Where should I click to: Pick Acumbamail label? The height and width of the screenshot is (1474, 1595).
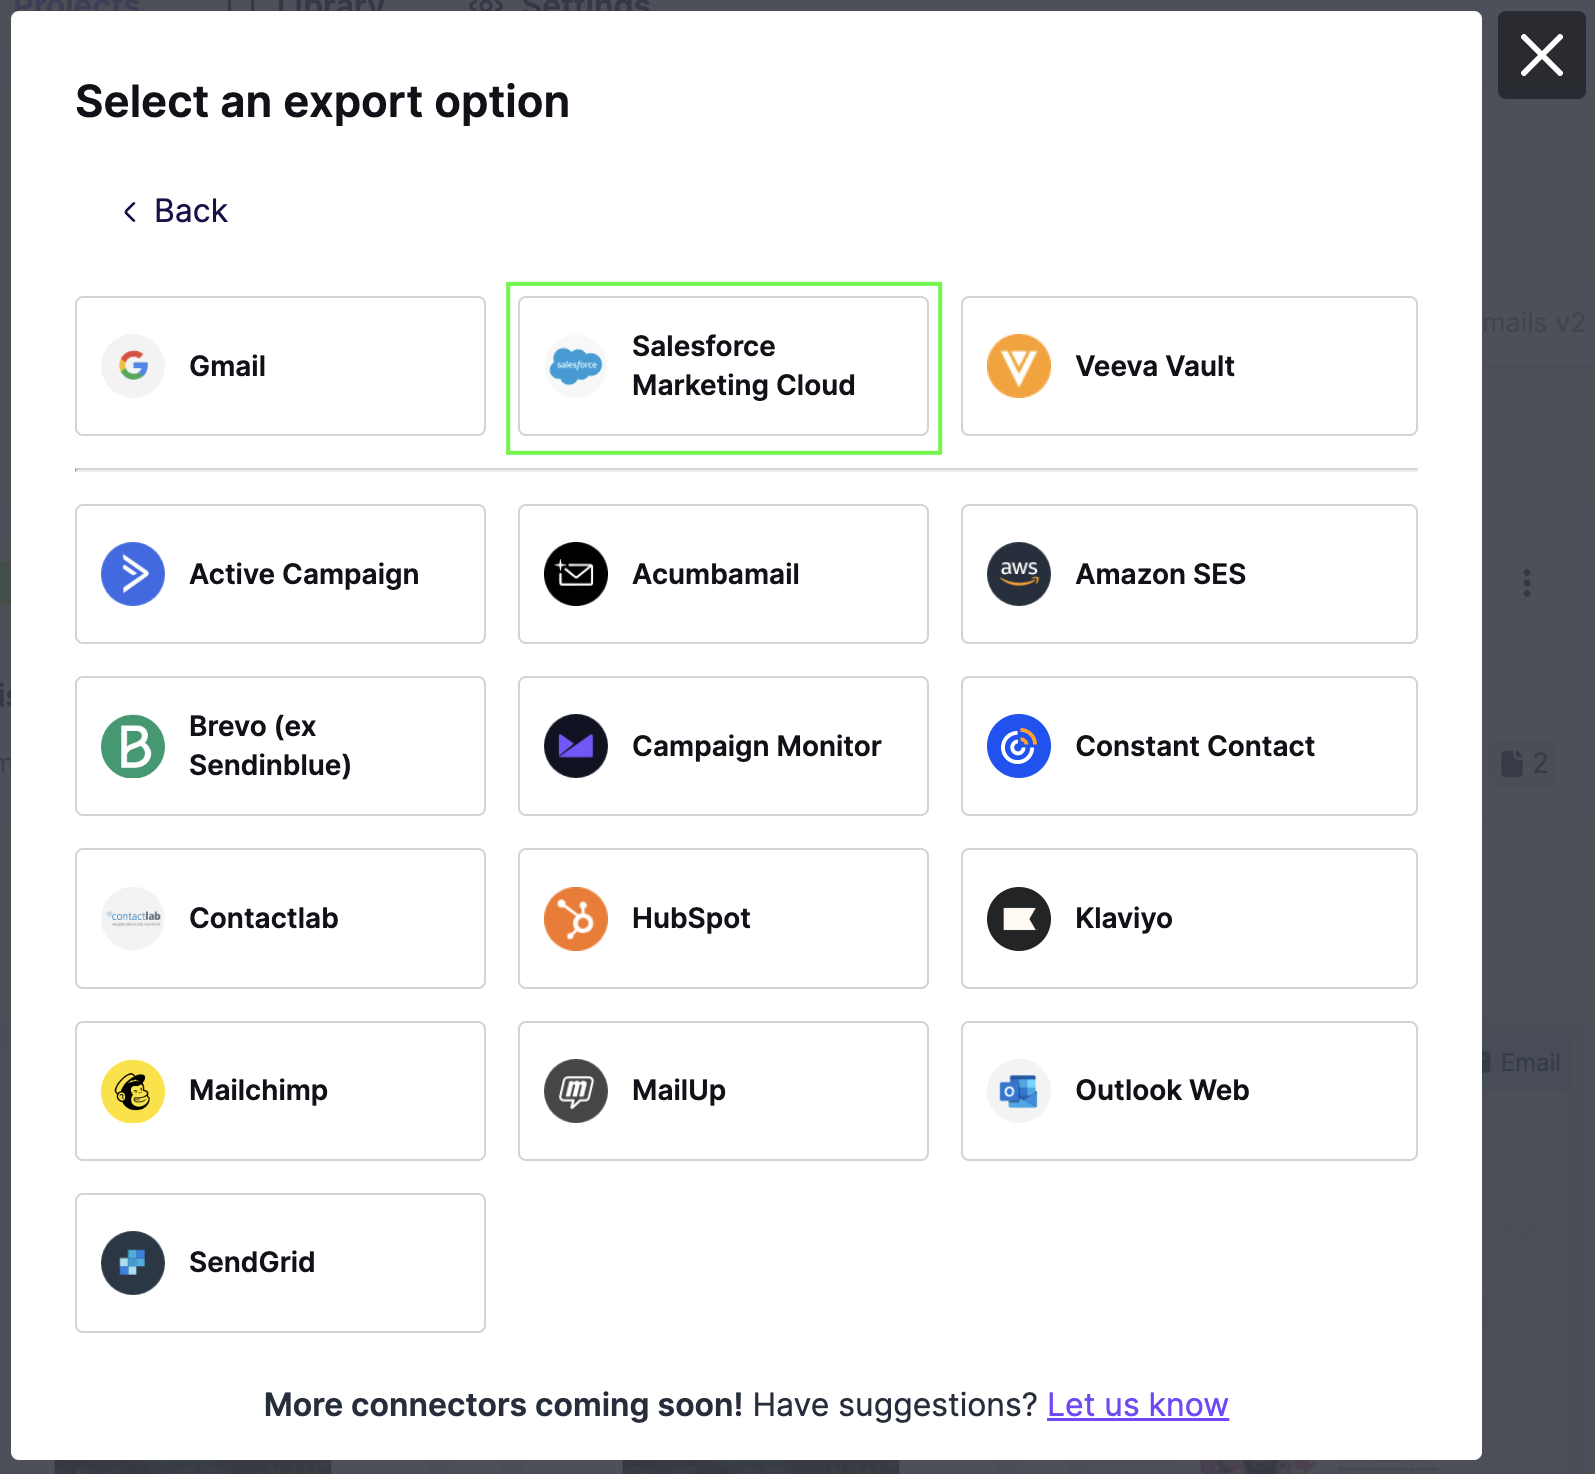point(716,574)
